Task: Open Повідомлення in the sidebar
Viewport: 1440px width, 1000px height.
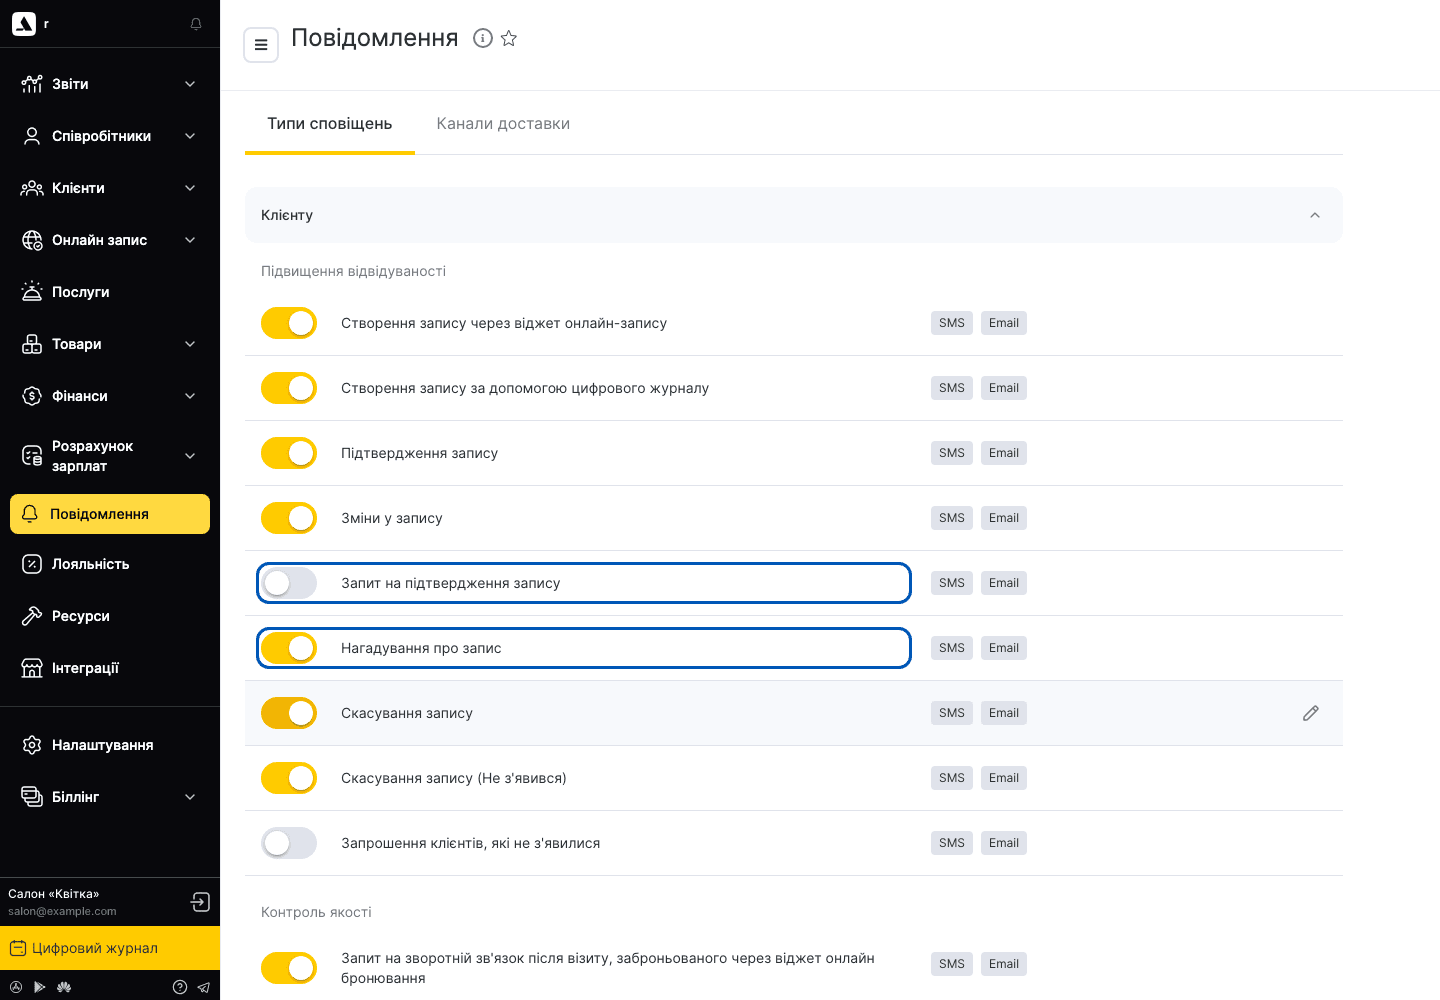Action: click(110, 514)
